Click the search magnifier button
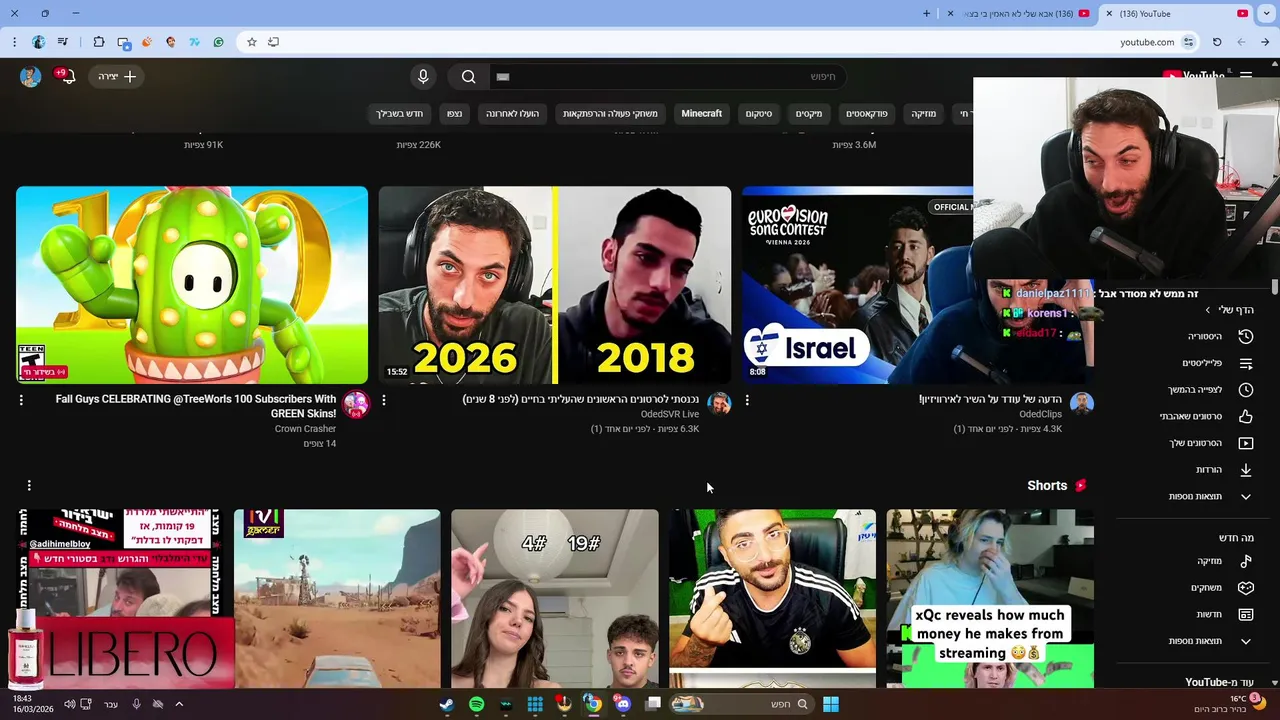Viewport: 1280px width, 720px height. coord(468,76)
